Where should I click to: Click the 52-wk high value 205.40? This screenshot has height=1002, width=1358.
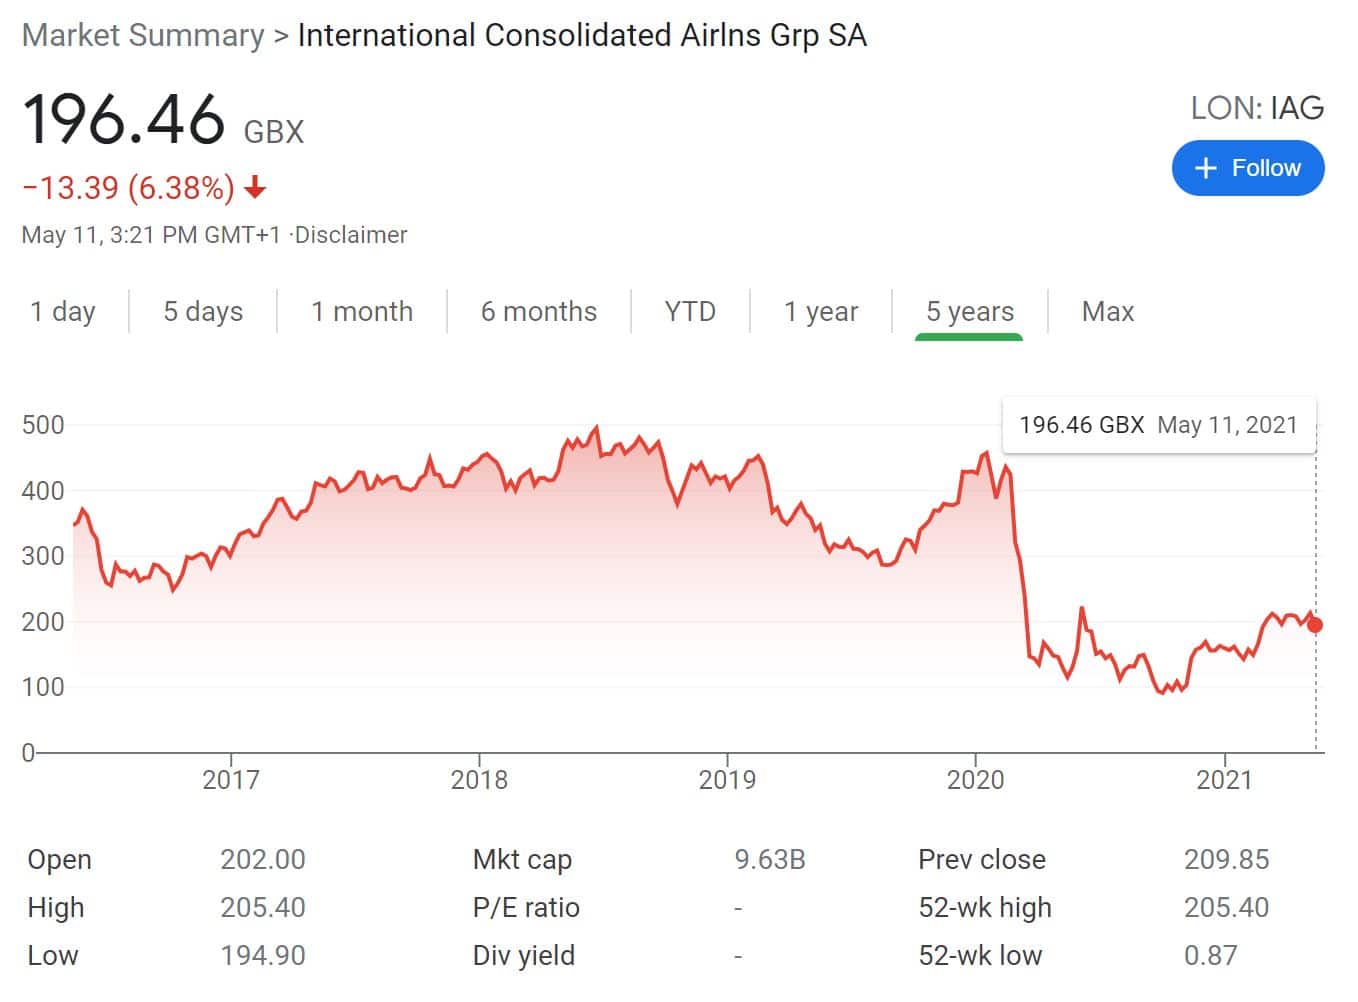coord(1225,908)
